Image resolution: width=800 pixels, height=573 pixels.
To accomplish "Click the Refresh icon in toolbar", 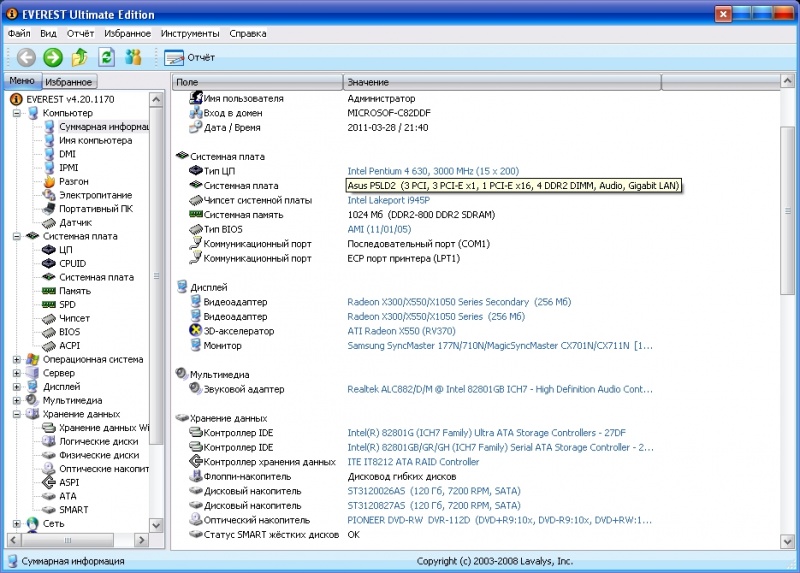I will click(x=106, y=57).
